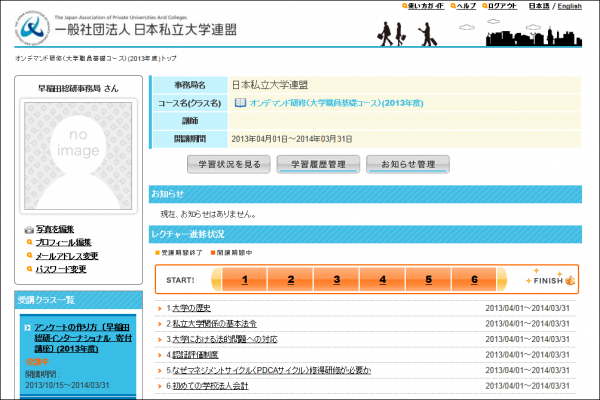600x400 pixels.
Task: Click the breadcrumb オンデマンド研修 トップ text
Action: [x=96, y=58]
